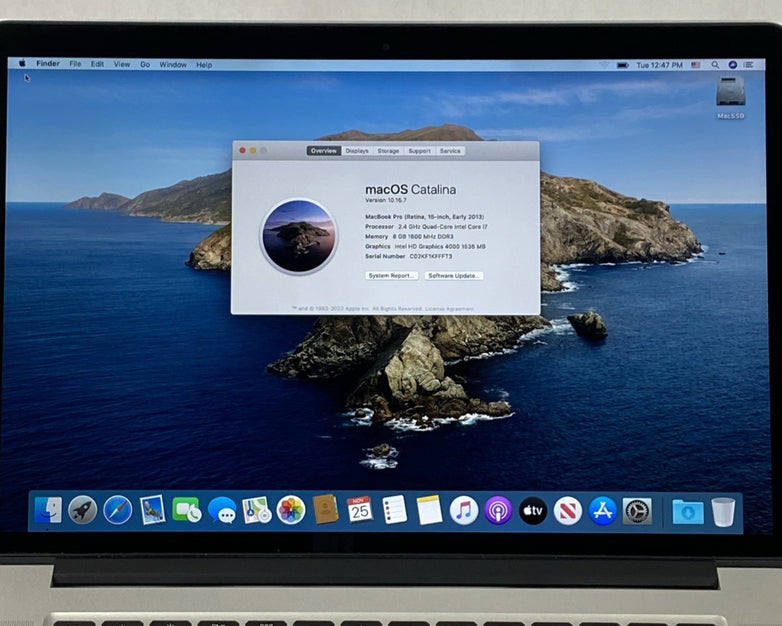Open the Finder menu
The image size is (782, 626).
coord(48,64)
